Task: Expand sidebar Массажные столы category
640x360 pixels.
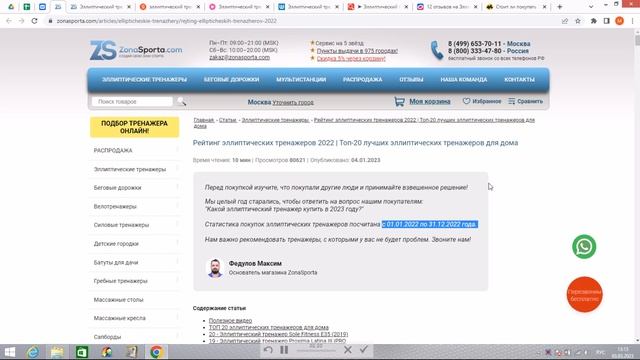Action: pos(135,300)
